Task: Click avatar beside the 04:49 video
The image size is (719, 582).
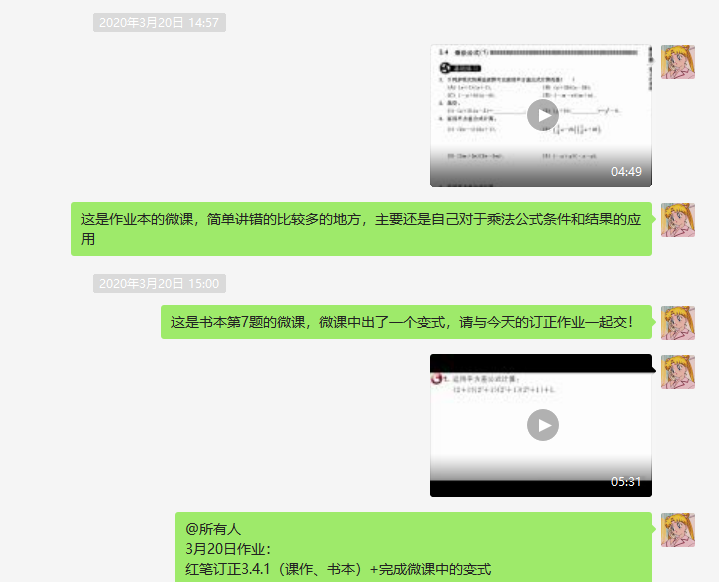Action: [678, 62]
